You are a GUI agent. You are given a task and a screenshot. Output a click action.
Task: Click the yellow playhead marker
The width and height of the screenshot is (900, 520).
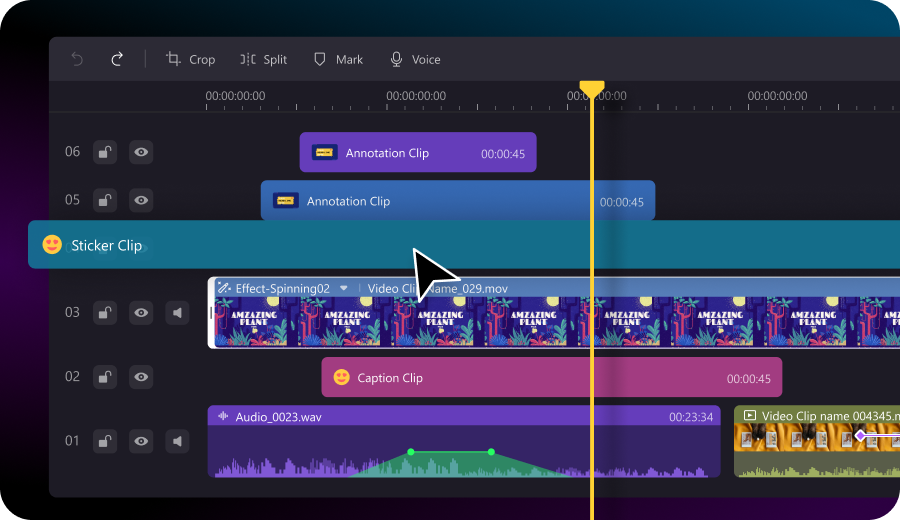coord(592,89)
